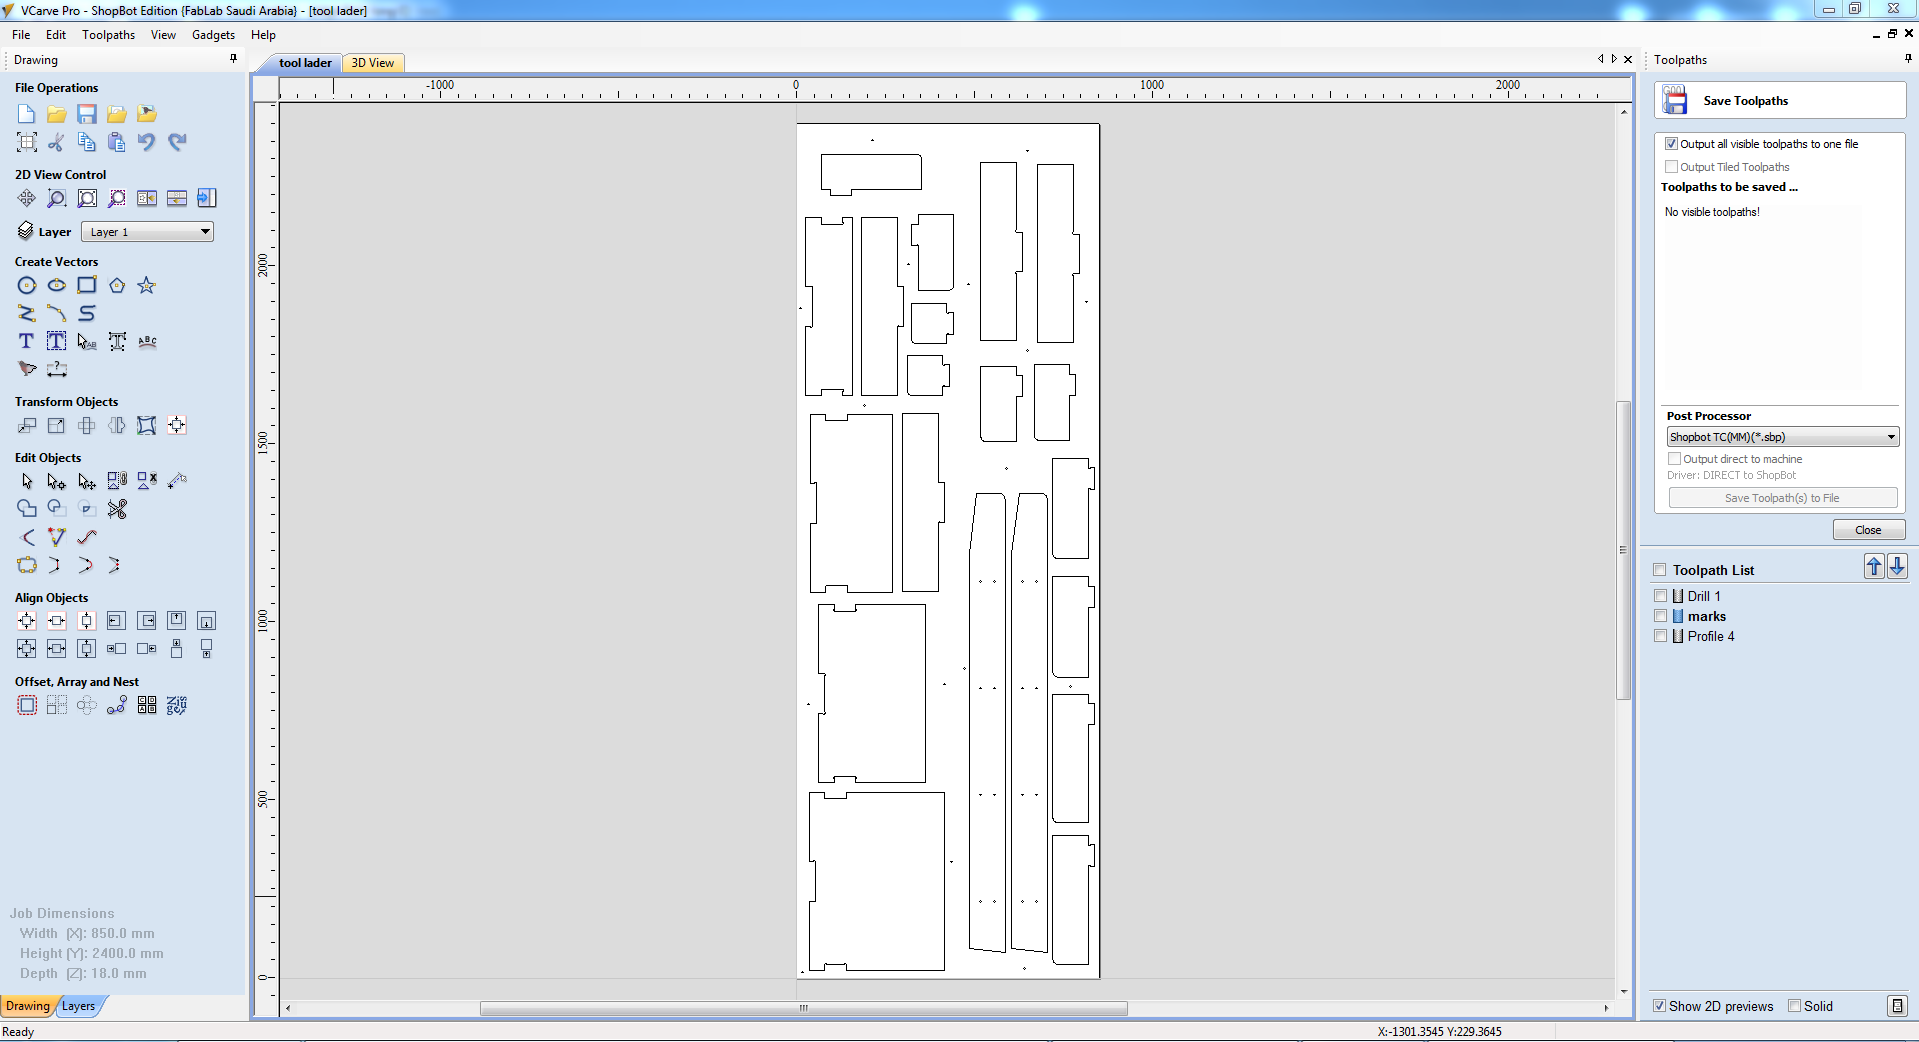Select the tool lader document tab
The image size is (1919, 1042).
pyautogui.click(x=305, y=63)
